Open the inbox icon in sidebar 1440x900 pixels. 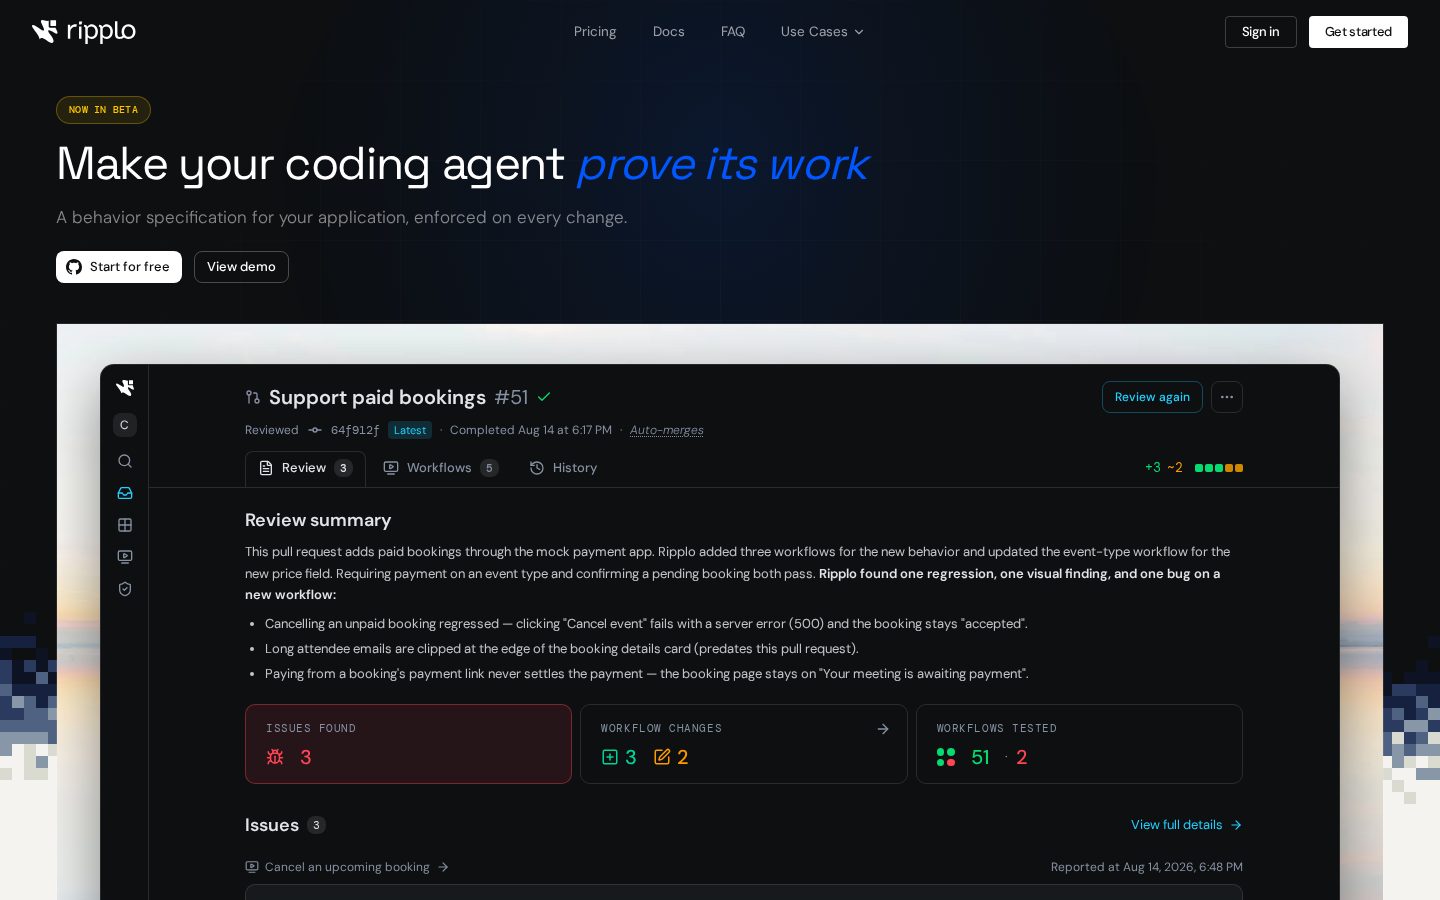tap(125, 493)
